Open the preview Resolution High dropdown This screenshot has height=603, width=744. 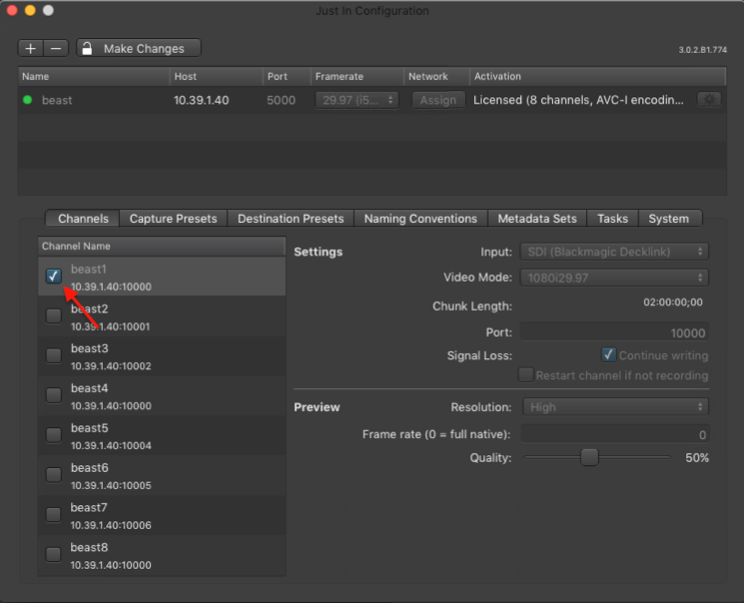coord(615,407)
